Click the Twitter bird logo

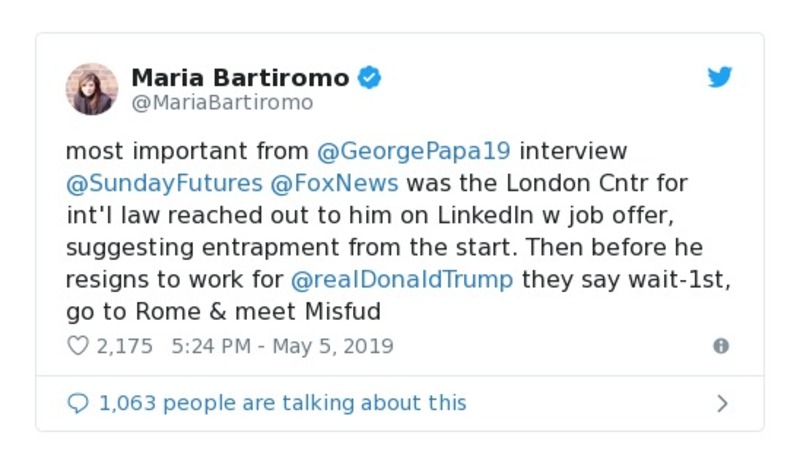tap(720, 78)
